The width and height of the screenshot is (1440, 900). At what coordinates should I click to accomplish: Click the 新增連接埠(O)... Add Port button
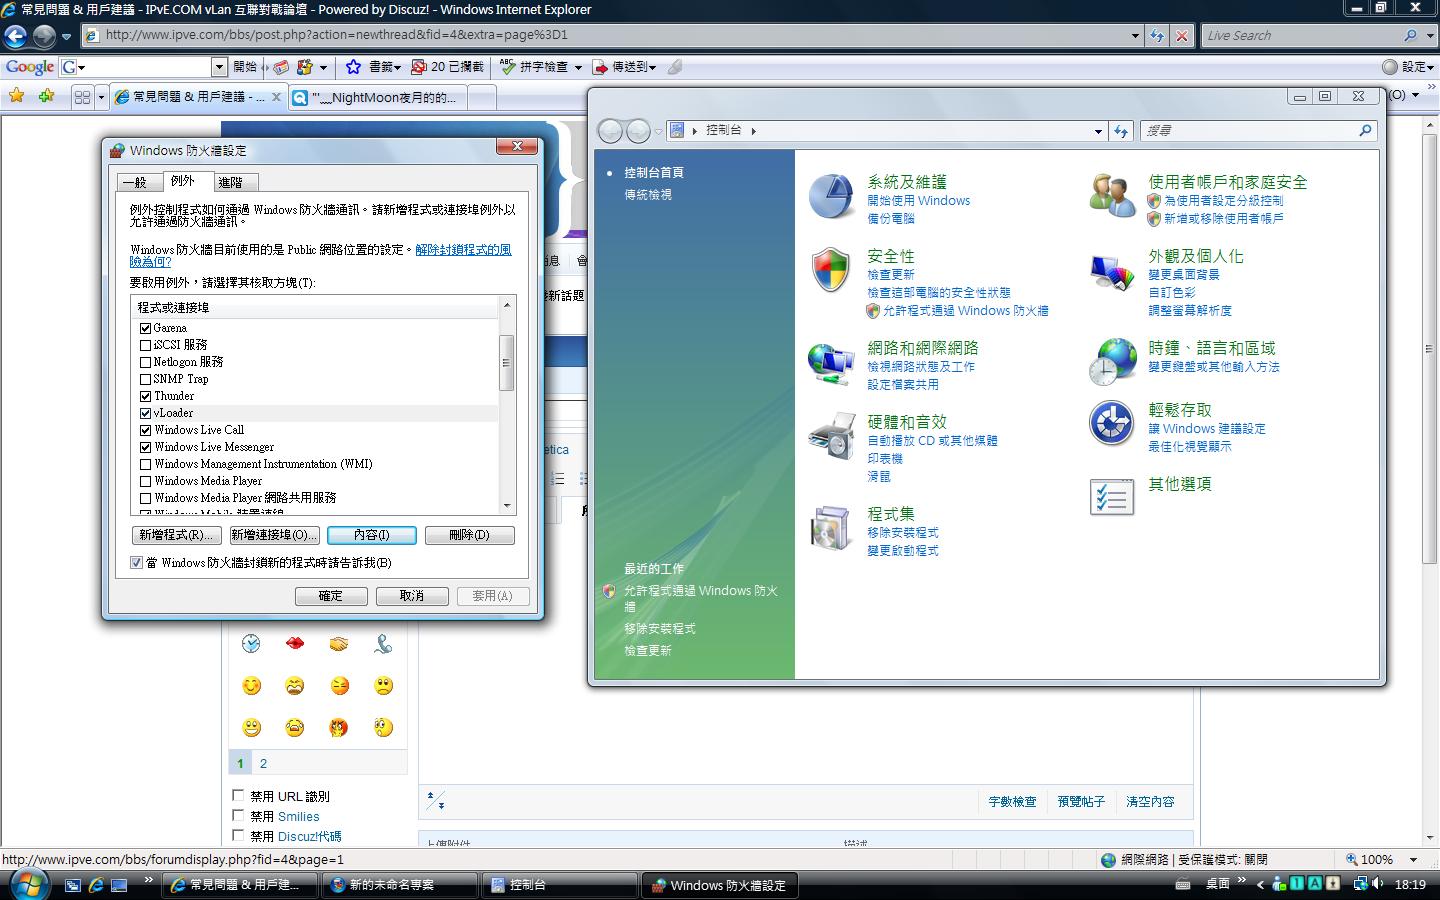point(274,535)
